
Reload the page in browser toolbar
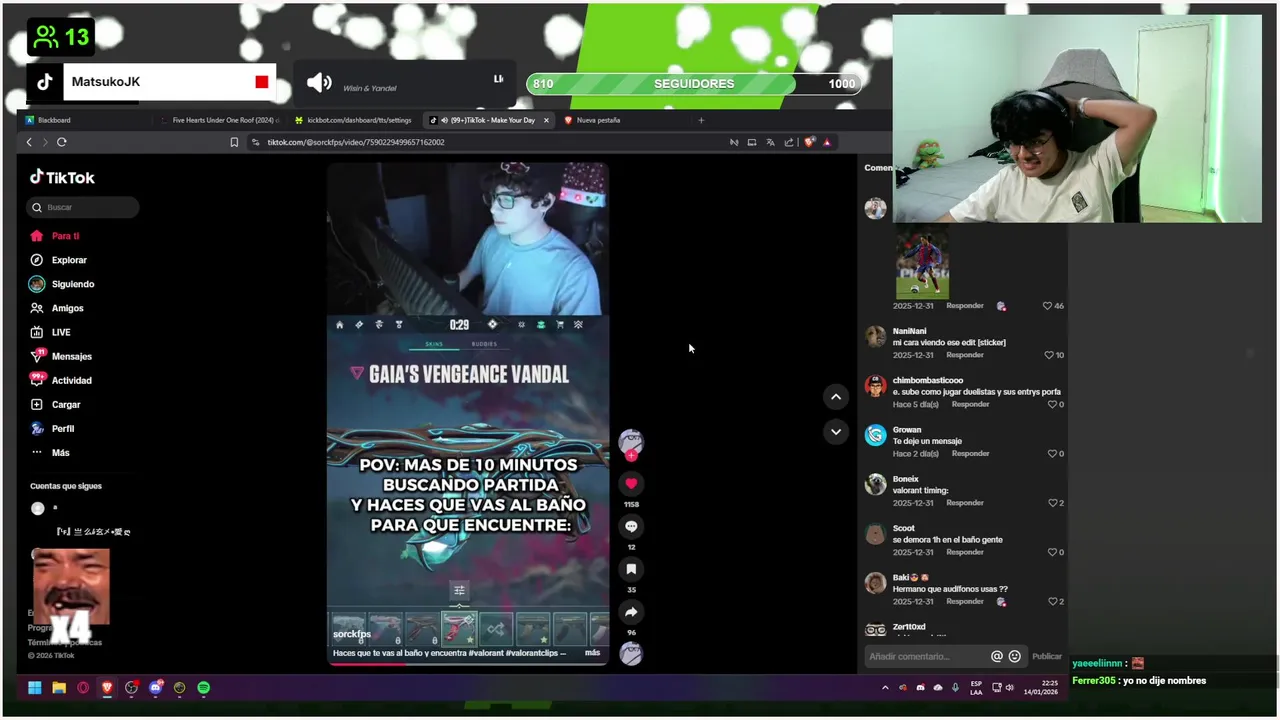(62, 142)
